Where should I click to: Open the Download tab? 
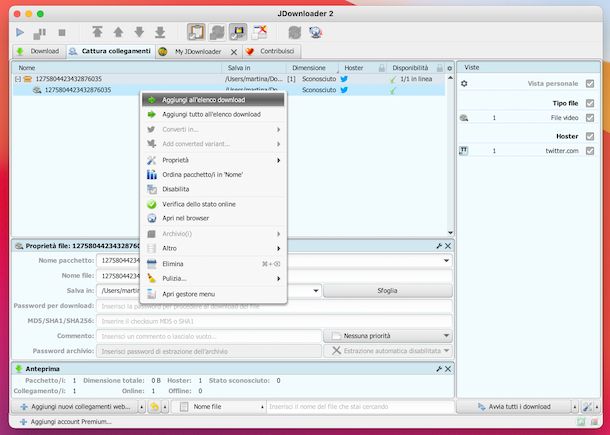point(38,51)
